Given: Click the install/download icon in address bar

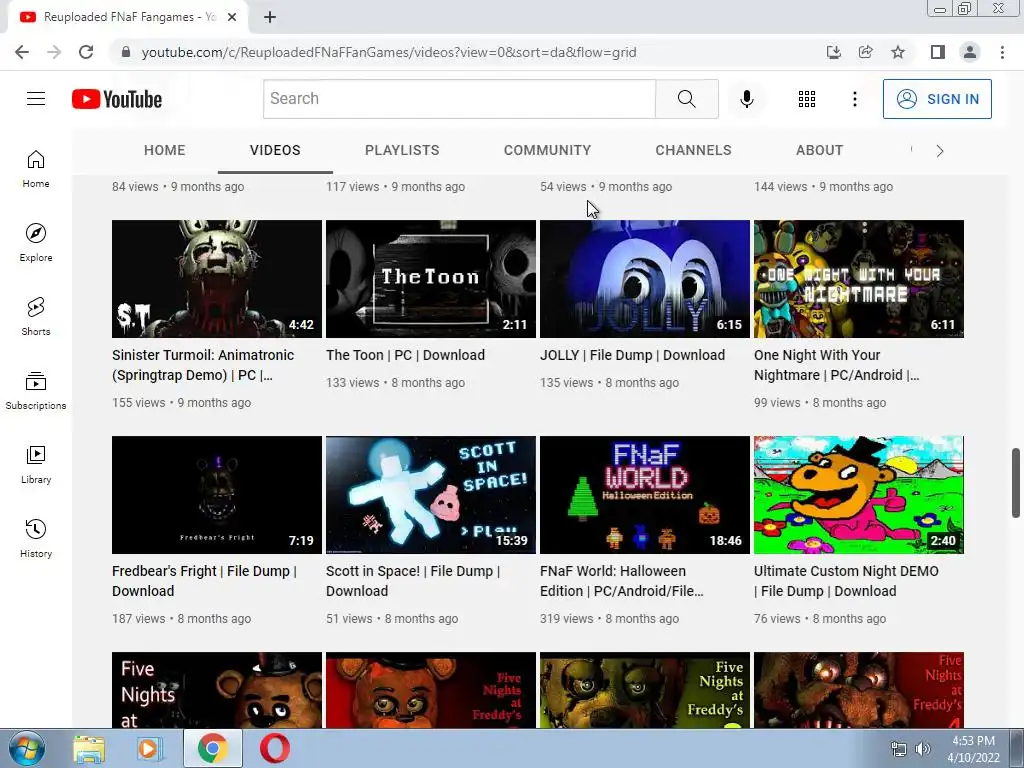Looking at the screenshot, I should [x=833, y=52].
